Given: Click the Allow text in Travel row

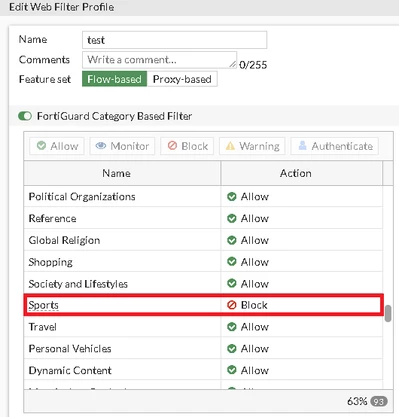Looking at the screenshot, I should tap(255, 327).
